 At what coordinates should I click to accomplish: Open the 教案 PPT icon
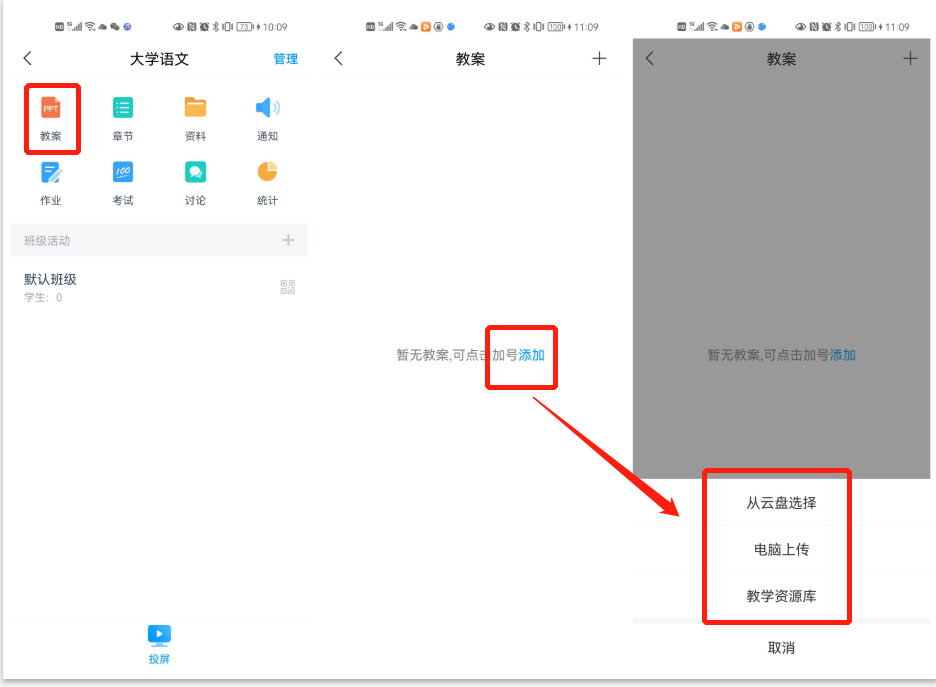coord(51,108)
